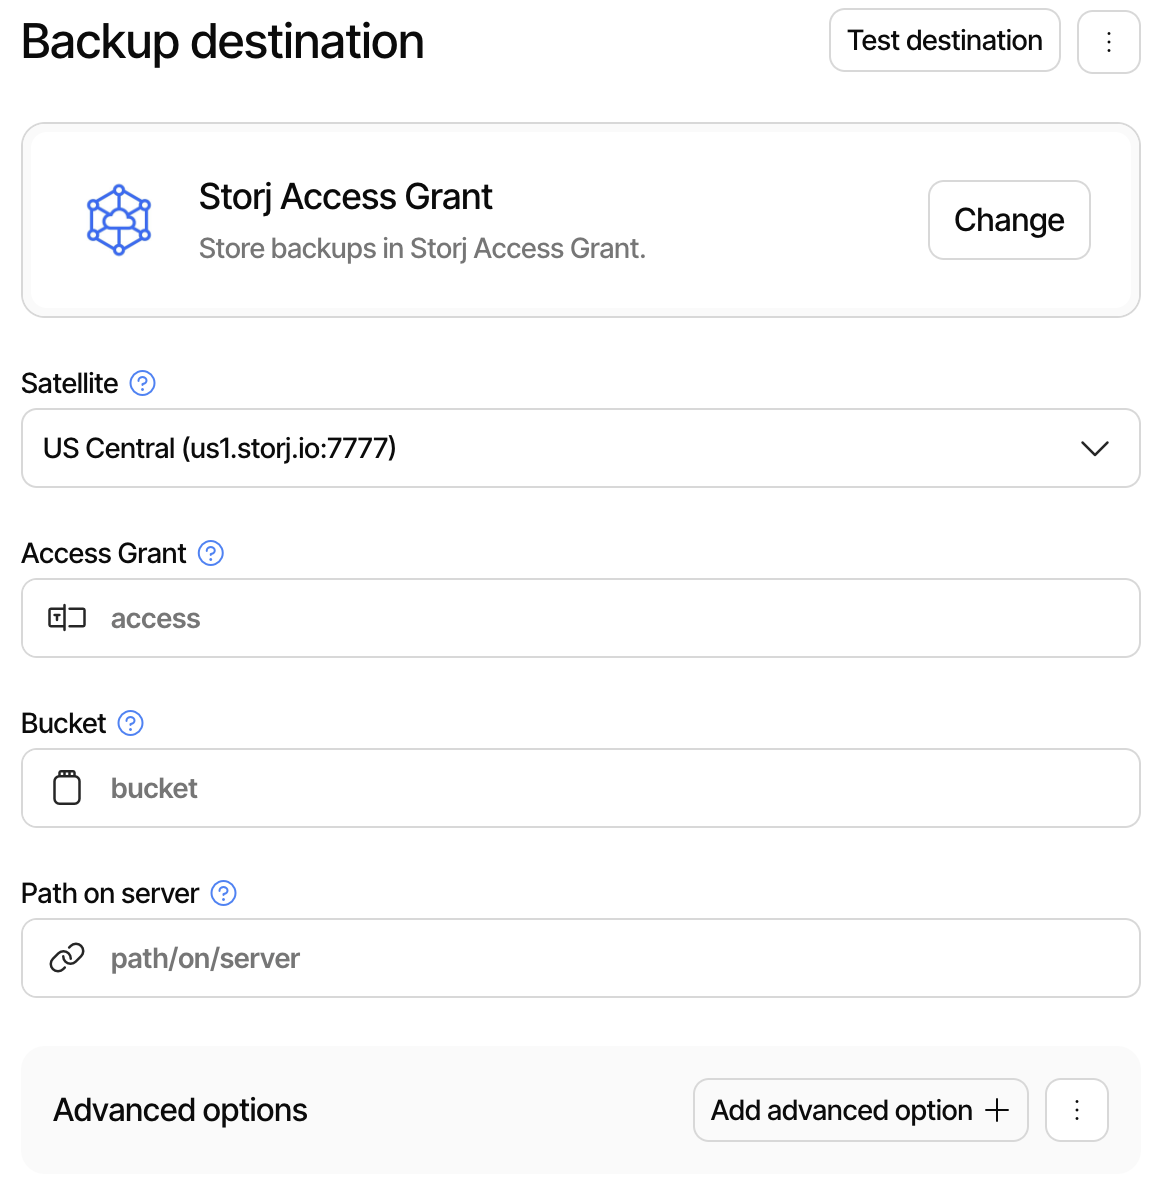The image size is (1162, 1186).
Task: Click the text-field icon in Access Grant box
Action: pos(67,619)
